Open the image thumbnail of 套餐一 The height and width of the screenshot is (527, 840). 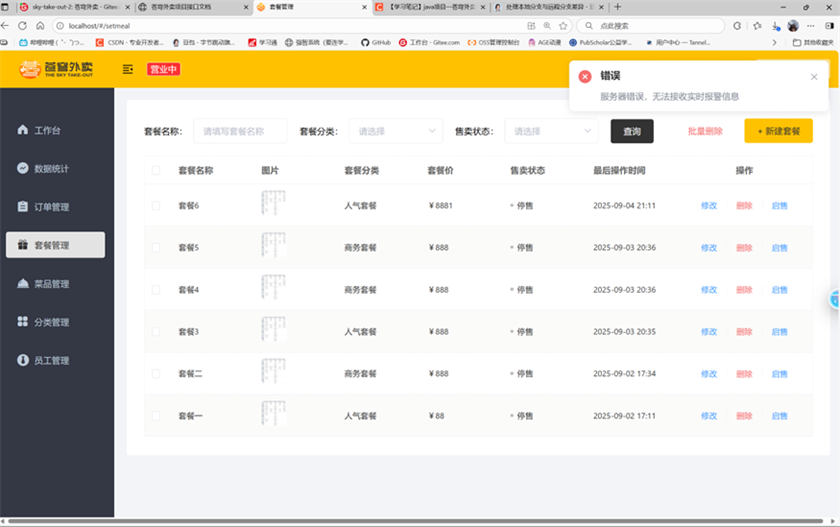(x=273, y=413)
